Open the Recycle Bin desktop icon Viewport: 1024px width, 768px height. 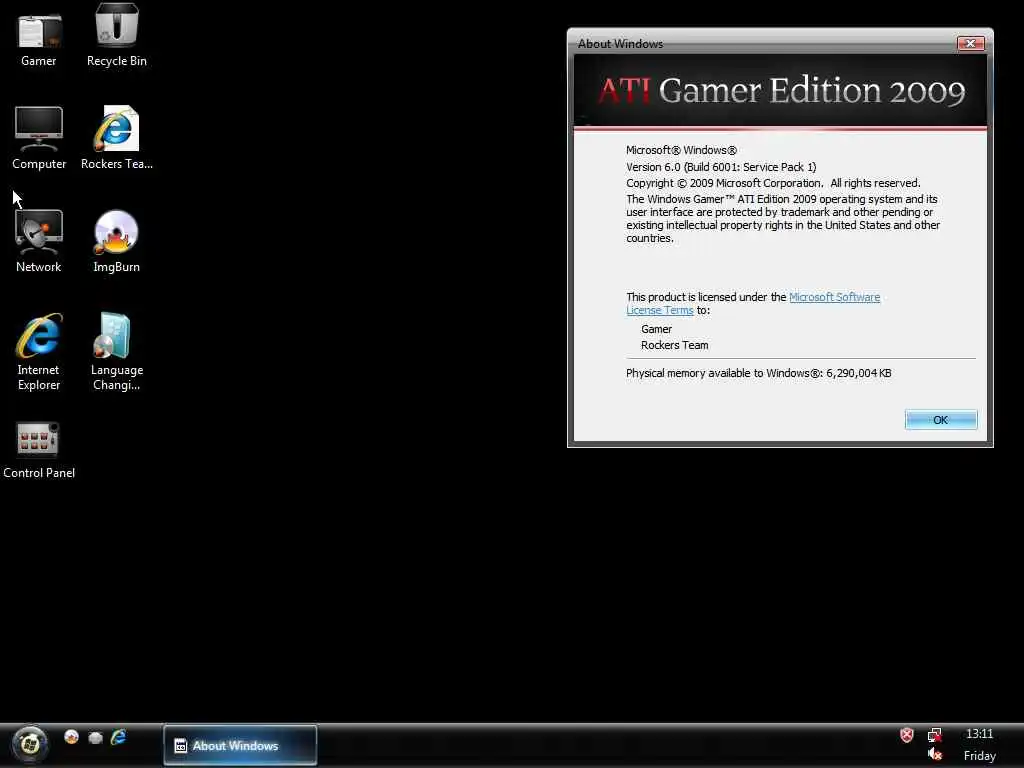coord(117,33)
